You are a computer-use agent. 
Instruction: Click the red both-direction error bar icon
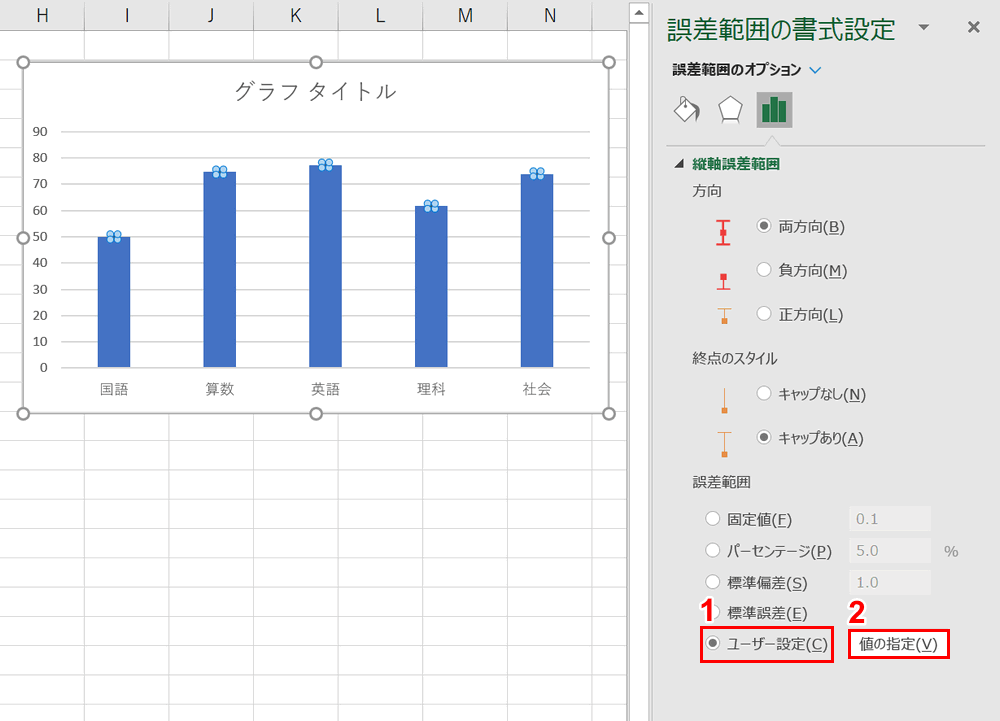tap(722, 232)
